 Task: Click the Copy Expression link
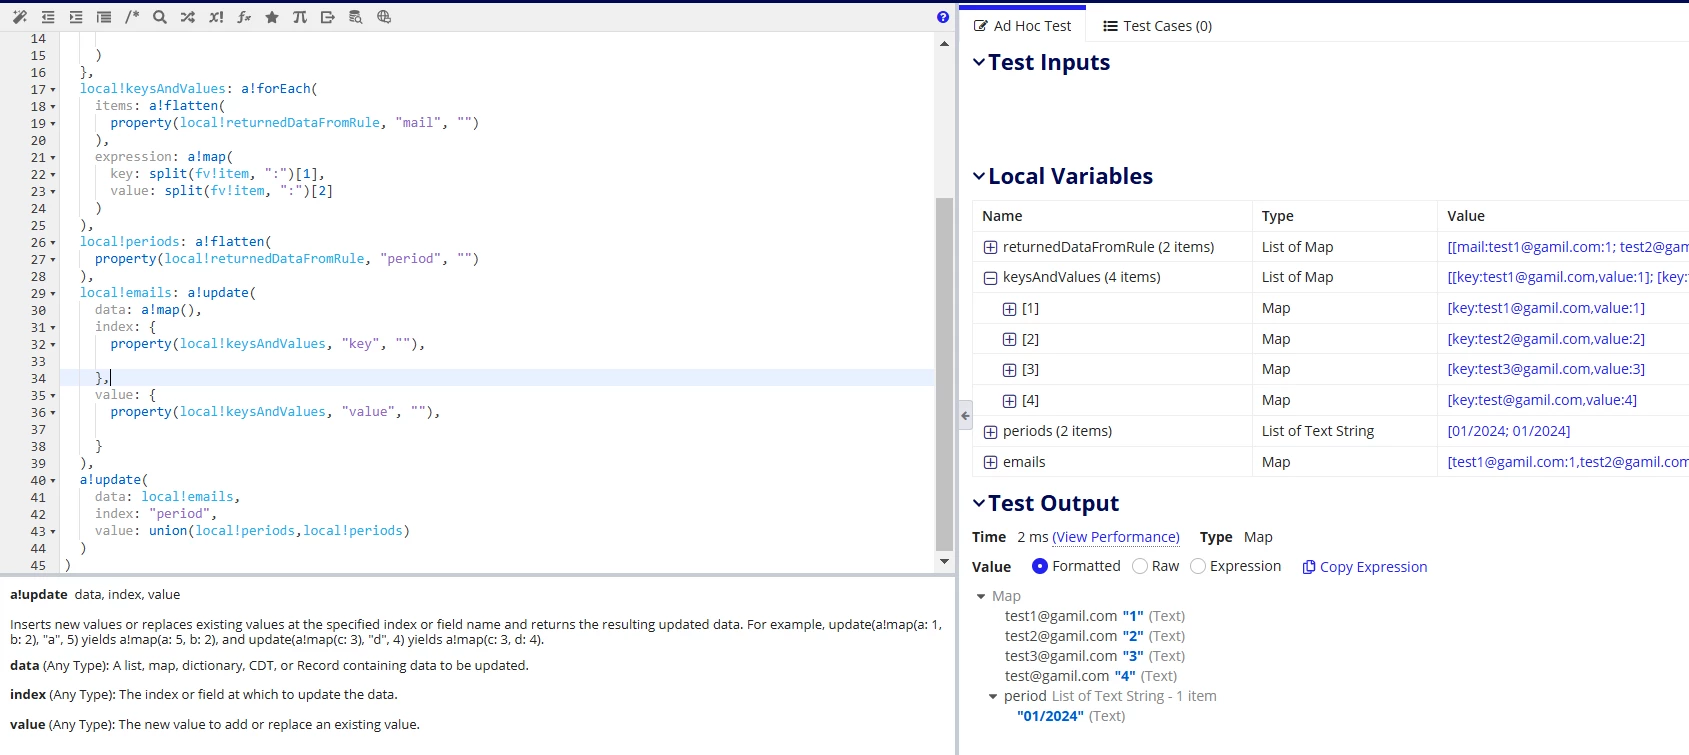tap(1365, 567)
